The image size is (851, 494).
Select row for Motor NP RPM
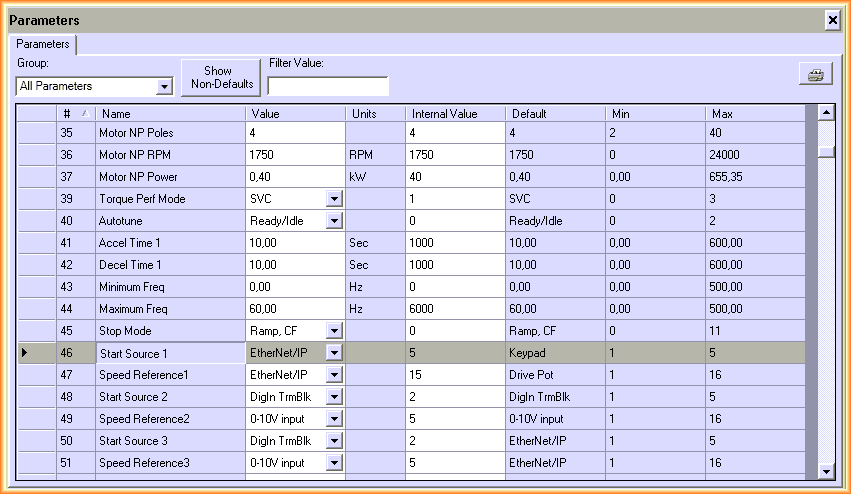(x=37, y=154)
